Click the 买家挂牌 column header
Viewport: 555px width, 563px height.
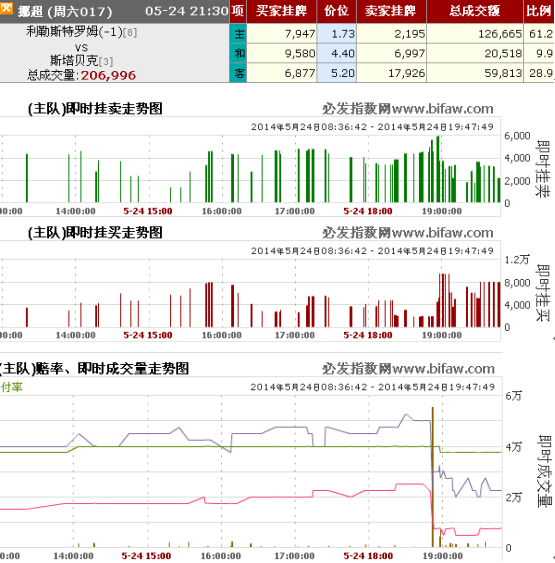coord(282,11)
